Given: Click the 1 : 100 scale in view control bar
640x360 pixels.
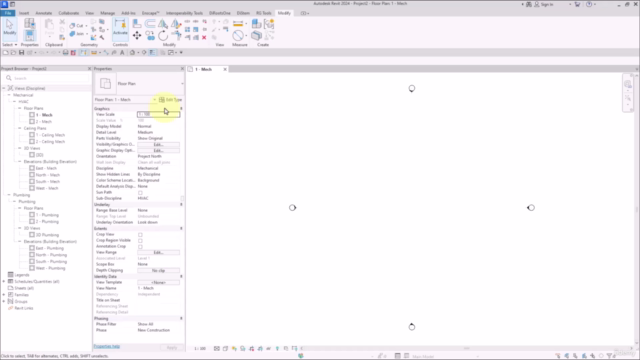Looking at the screenshot, I should click(200, 349).
